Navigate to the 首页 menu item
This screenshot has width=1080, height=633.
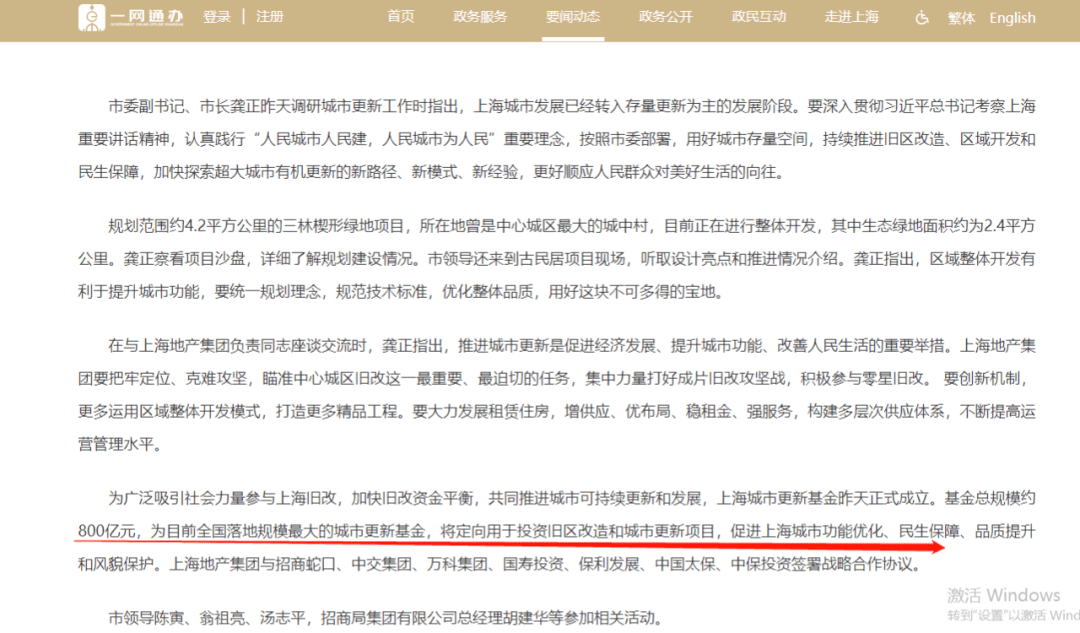click(400, 16)
